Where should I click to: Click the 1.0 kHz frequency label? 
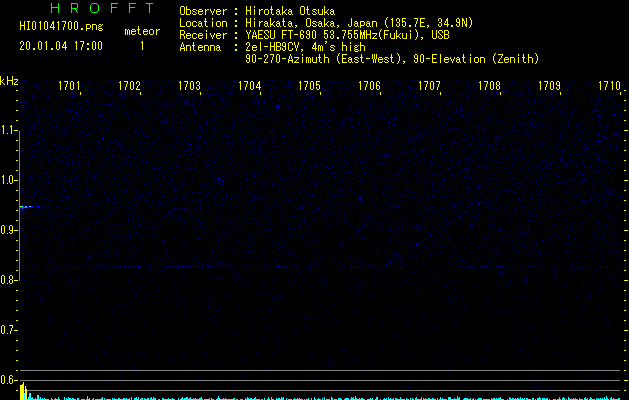coord(8,180)
